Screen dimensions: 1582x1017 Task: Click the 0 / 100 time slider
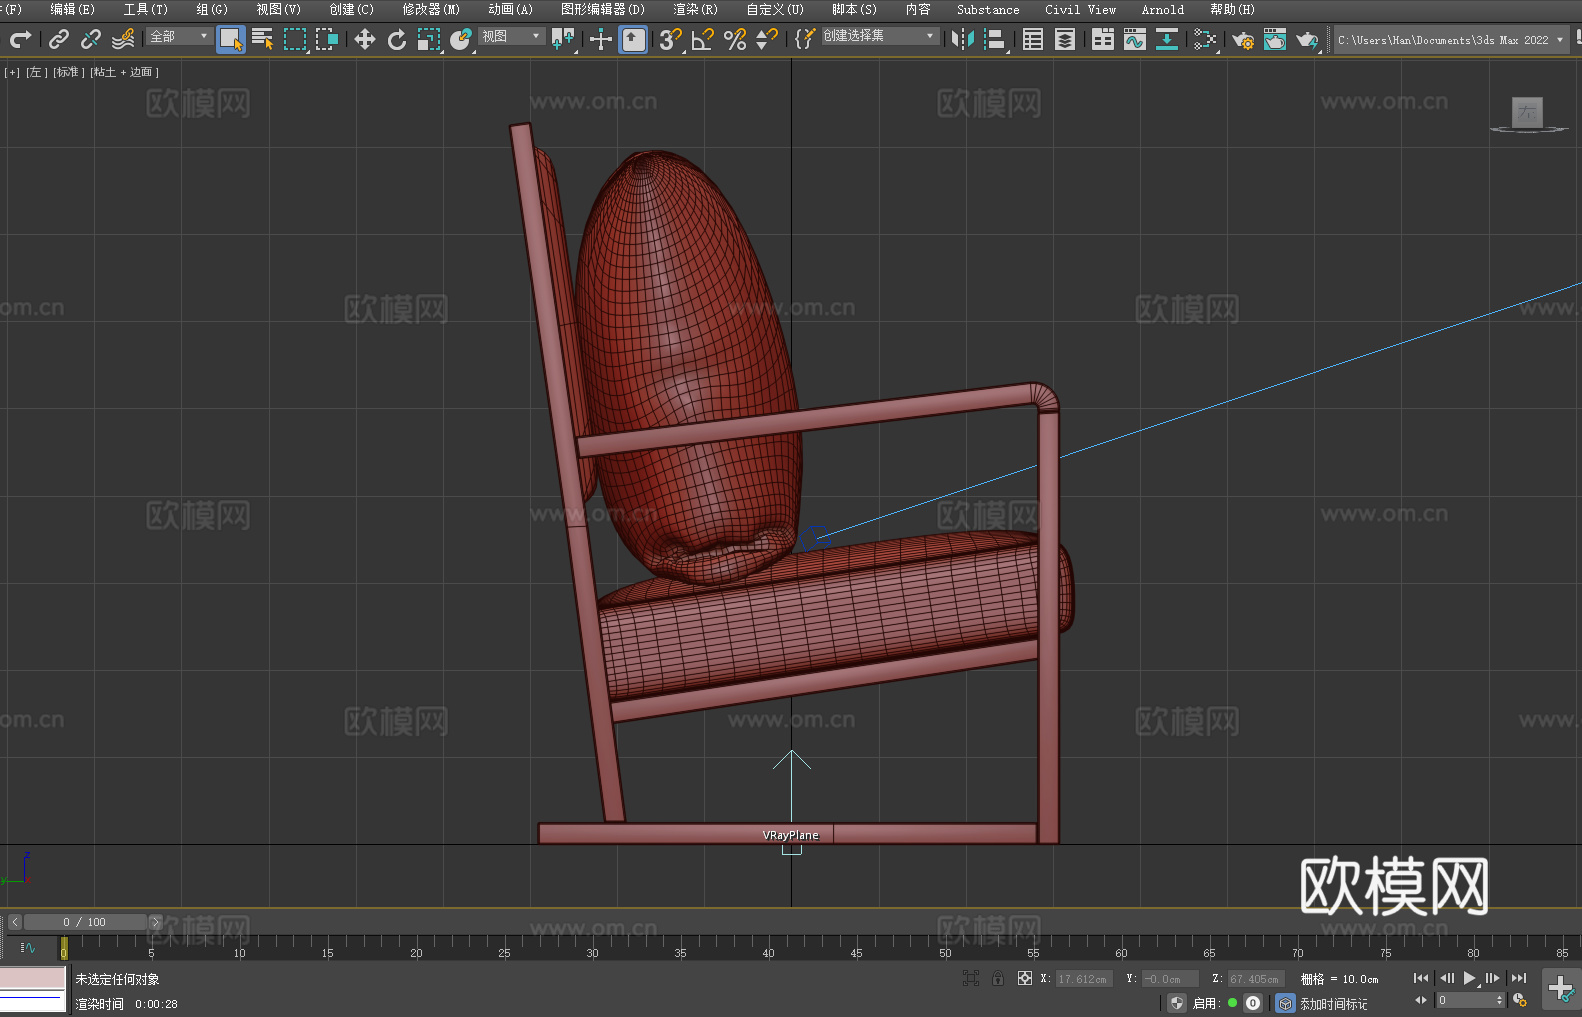(x=85, y=922)
